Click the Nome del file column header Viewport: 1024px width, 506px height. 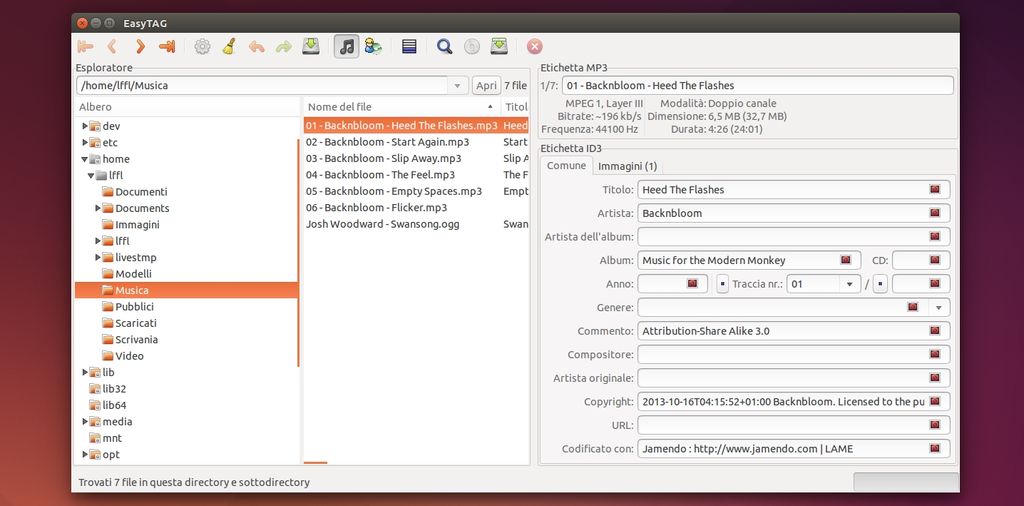400,107
